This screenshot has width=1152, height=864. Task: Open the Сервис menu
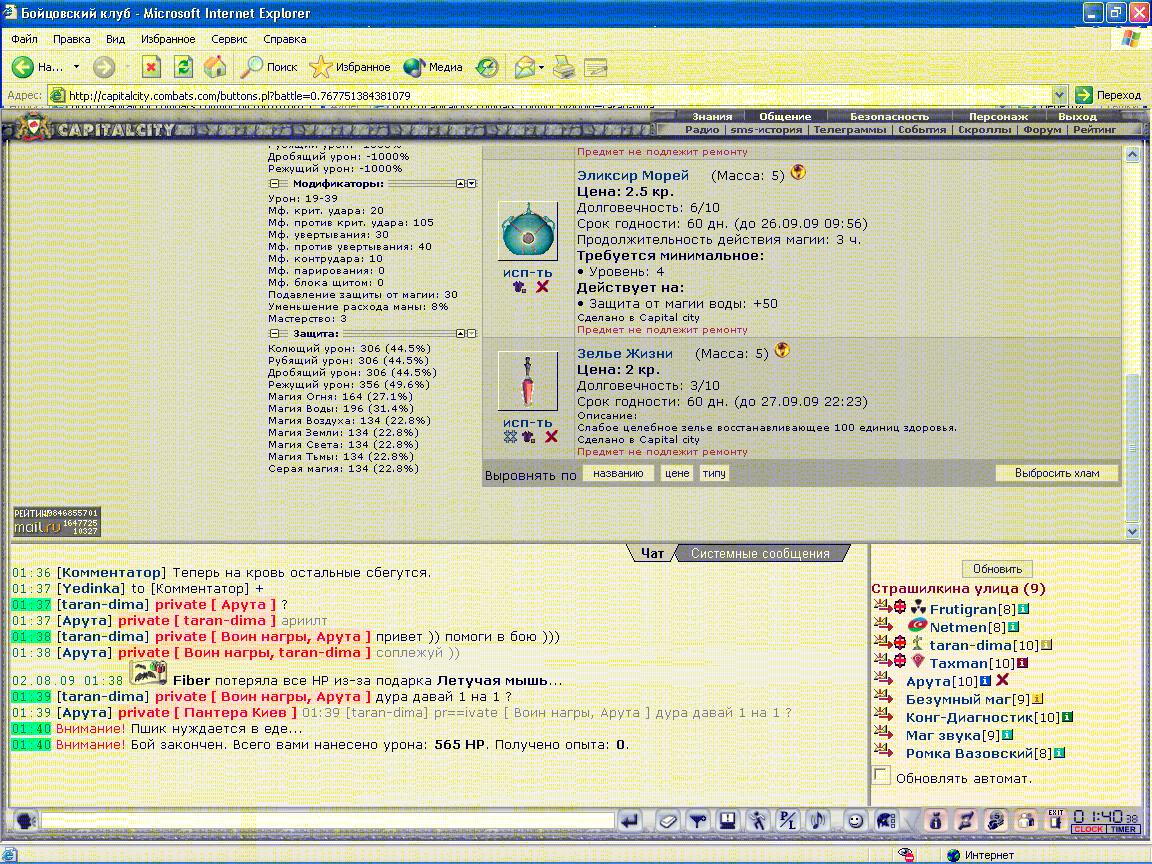click(228, 39)
